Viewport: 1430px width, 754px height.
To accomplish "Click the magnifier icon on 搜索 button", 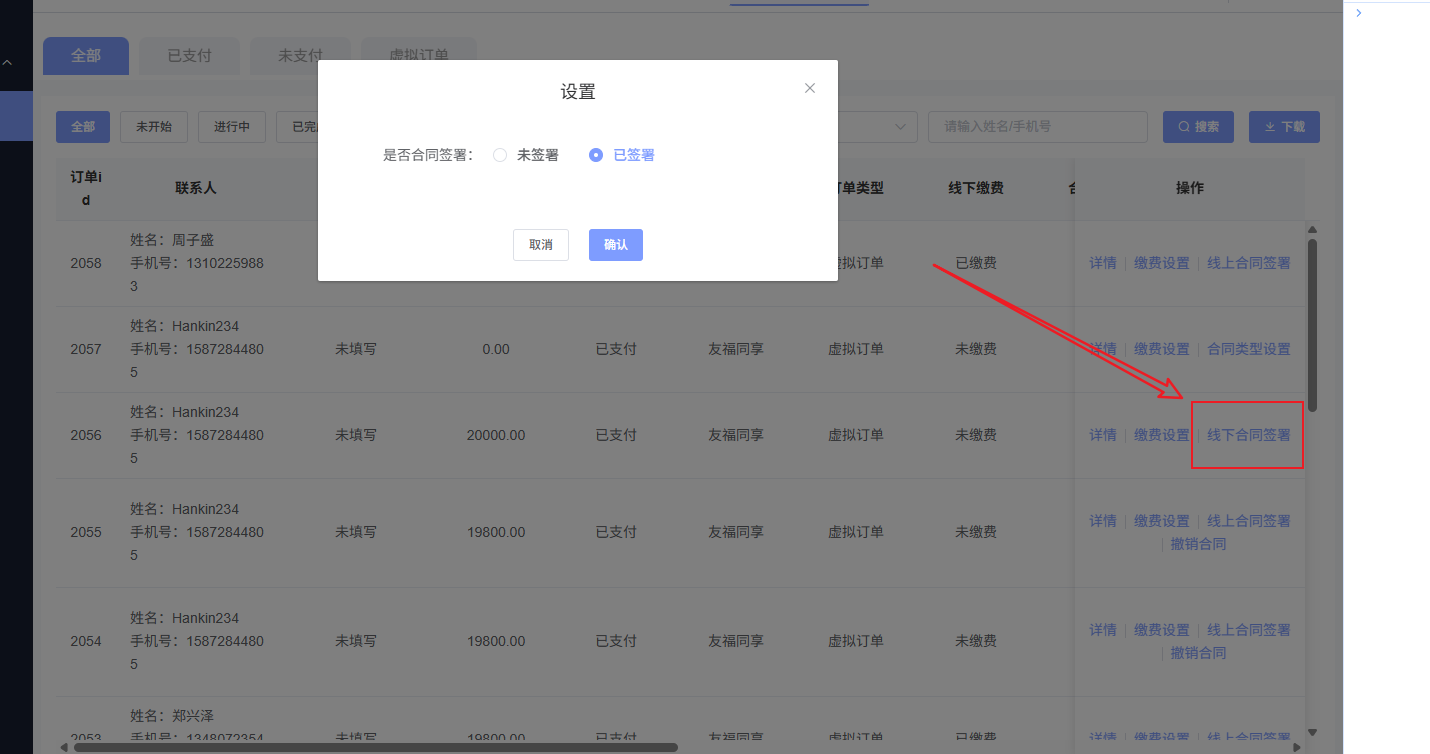I will [x=1184, y=127].
